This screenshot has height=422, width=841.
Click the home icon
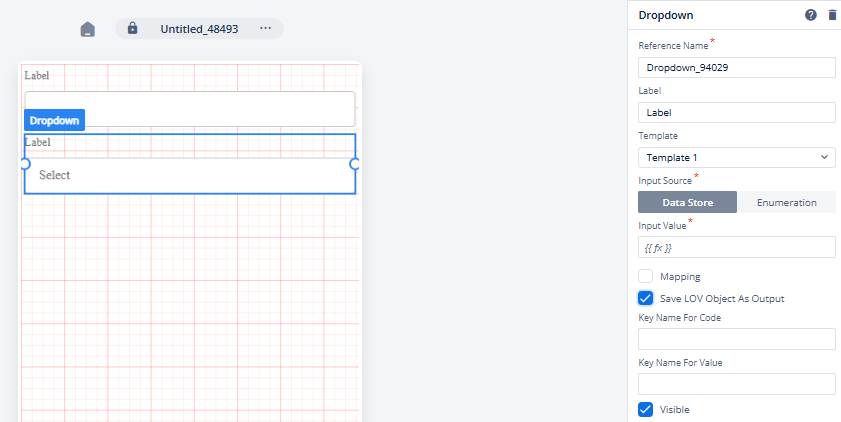[x=87, y=29]
